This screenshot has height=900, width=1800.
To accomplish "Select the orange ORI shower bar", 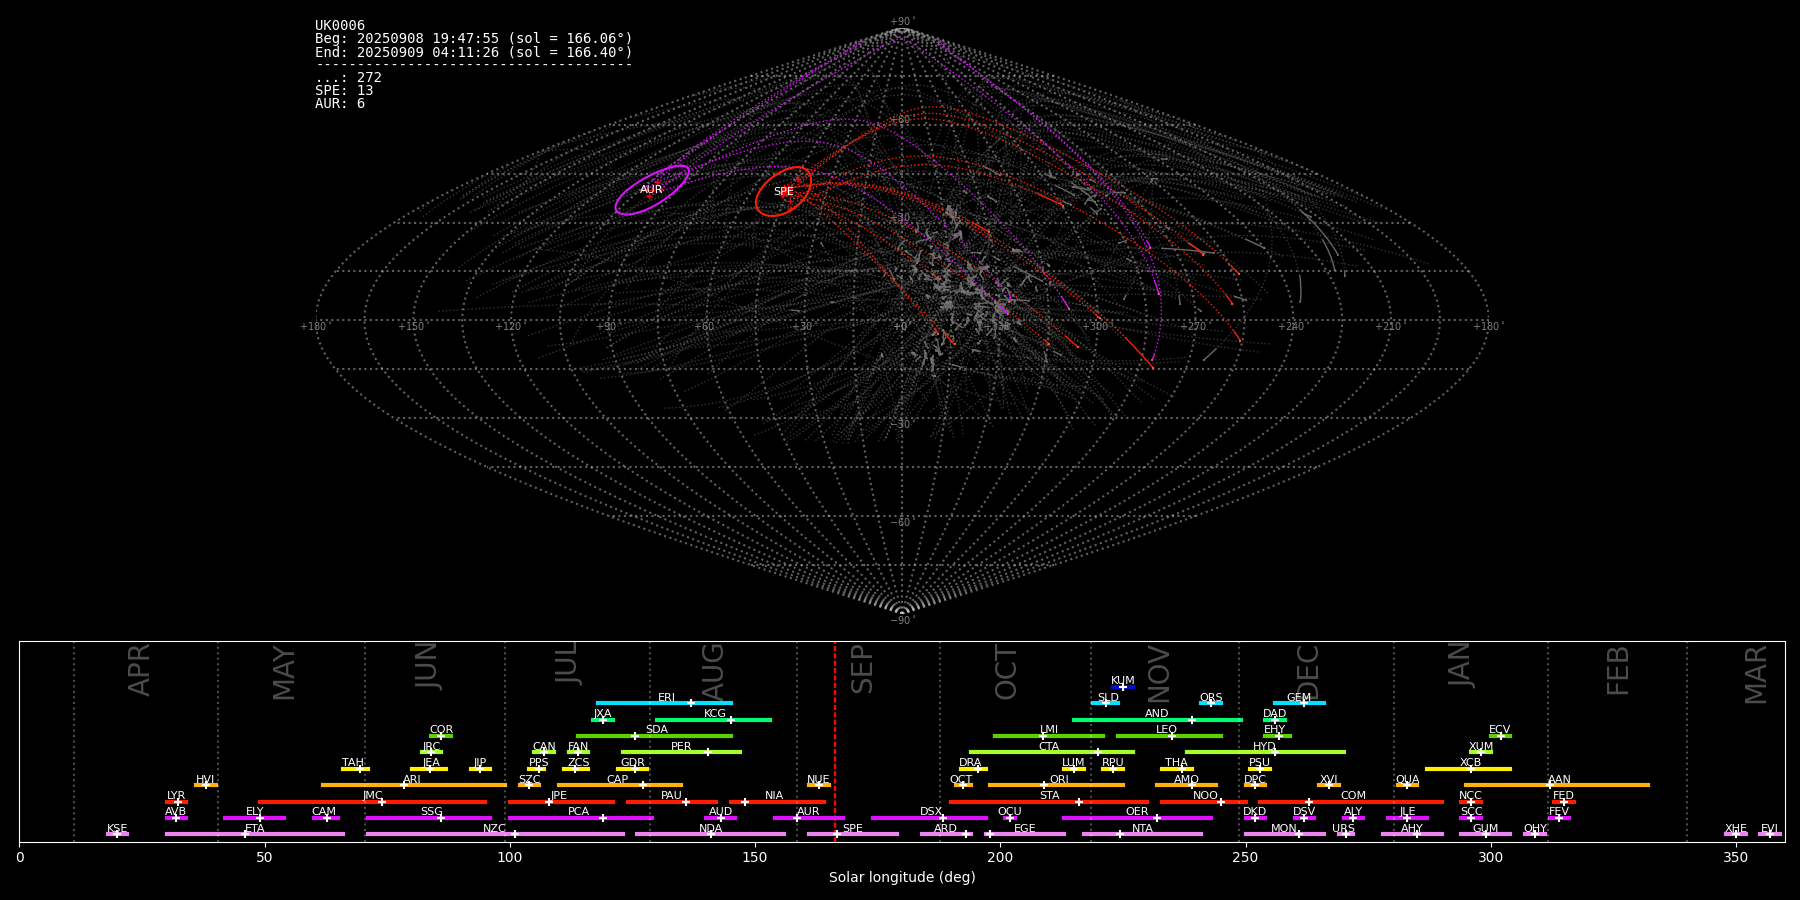I will pos(1056,785).
